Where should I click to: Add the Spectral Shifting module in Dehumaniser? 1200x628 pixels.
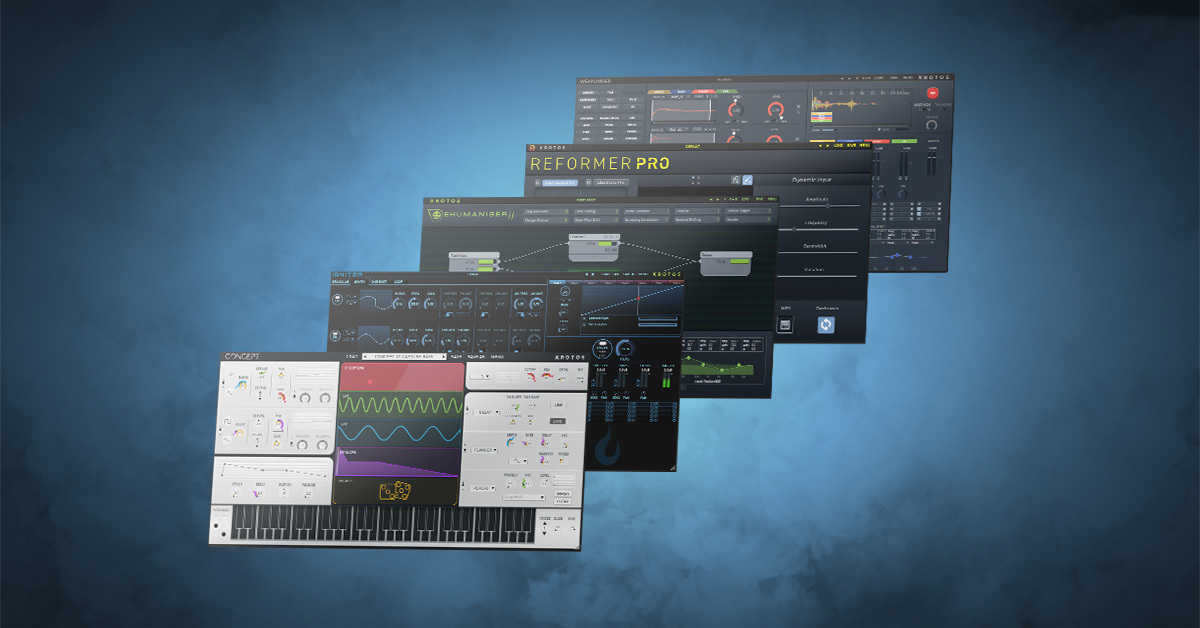coord(696,220)
